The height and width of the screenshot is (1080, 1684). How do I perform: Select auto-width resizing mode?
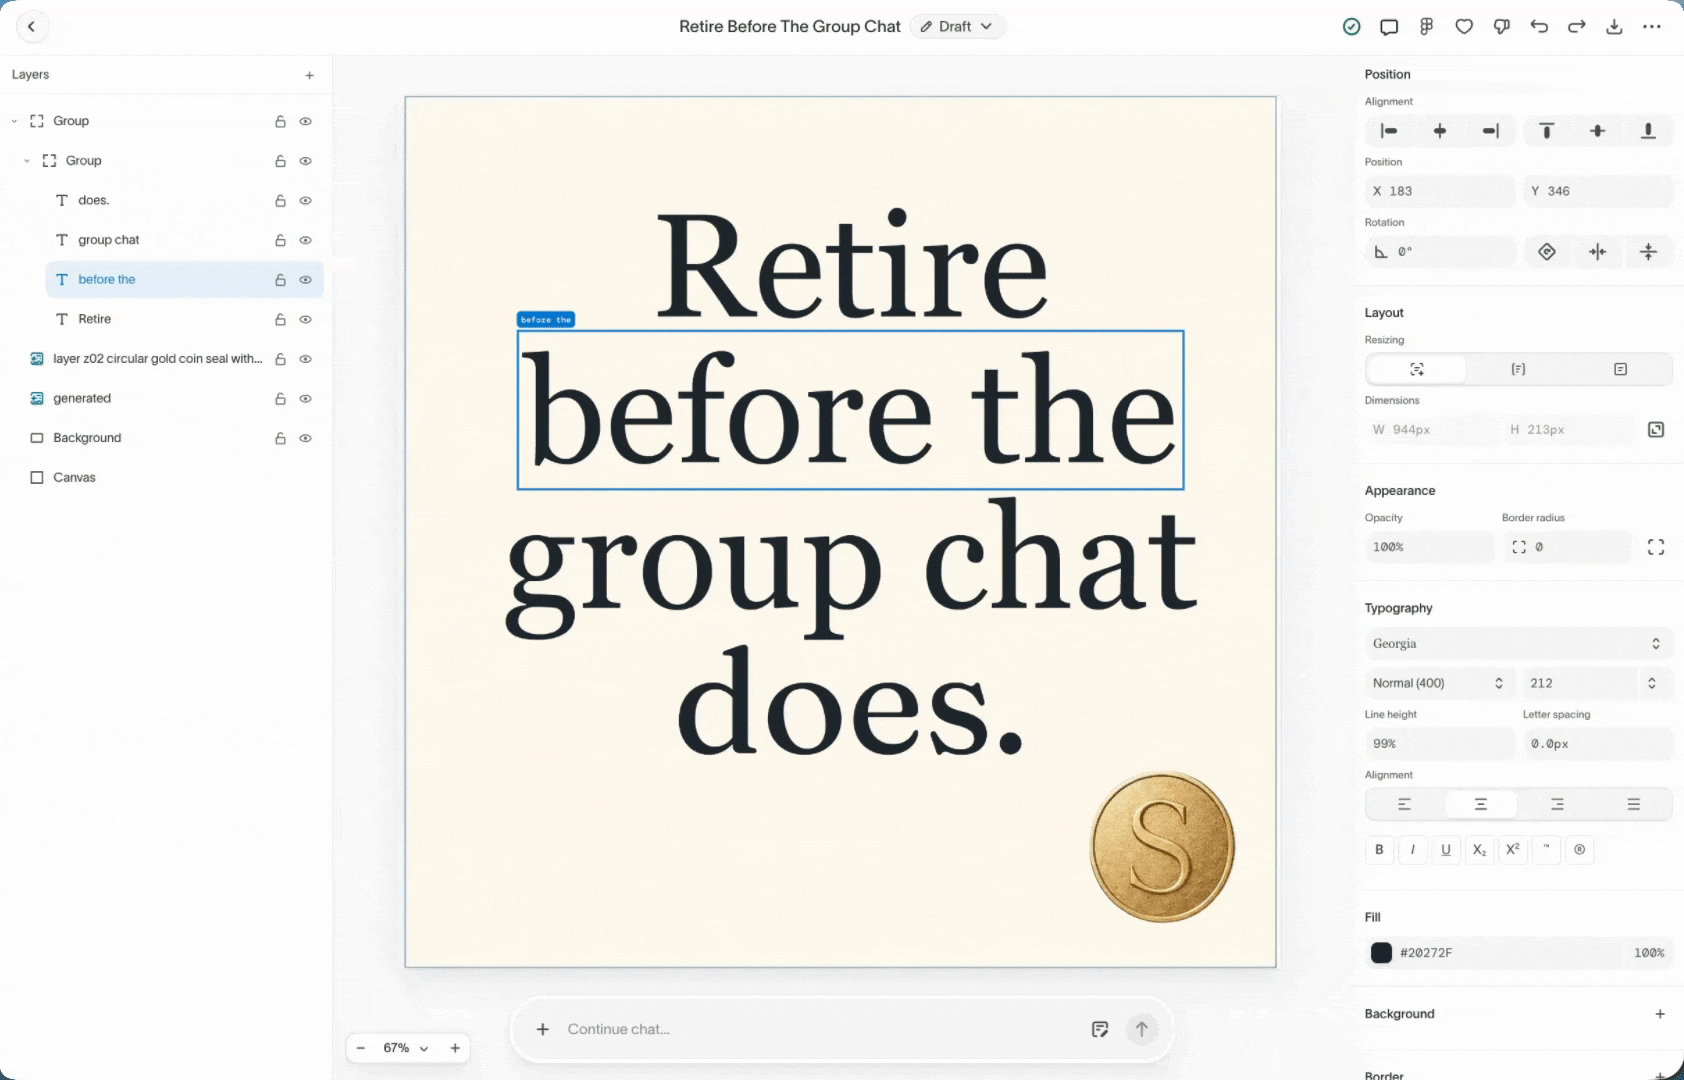pos(1417,369)
